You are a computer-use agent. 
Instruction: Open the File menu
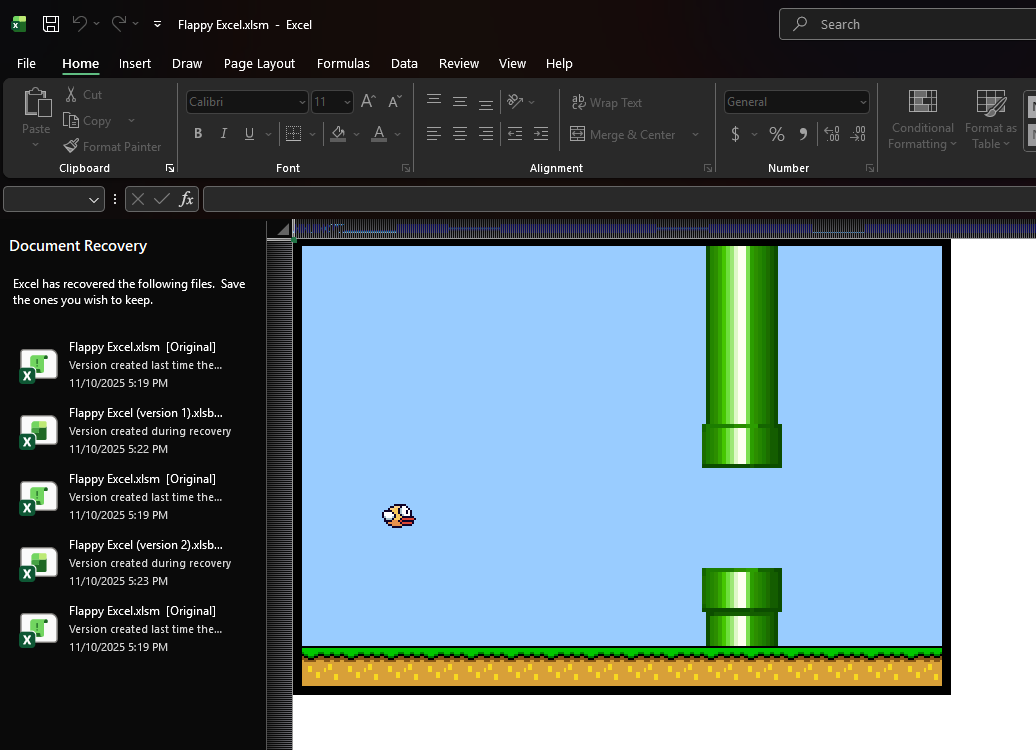[26, 63]
